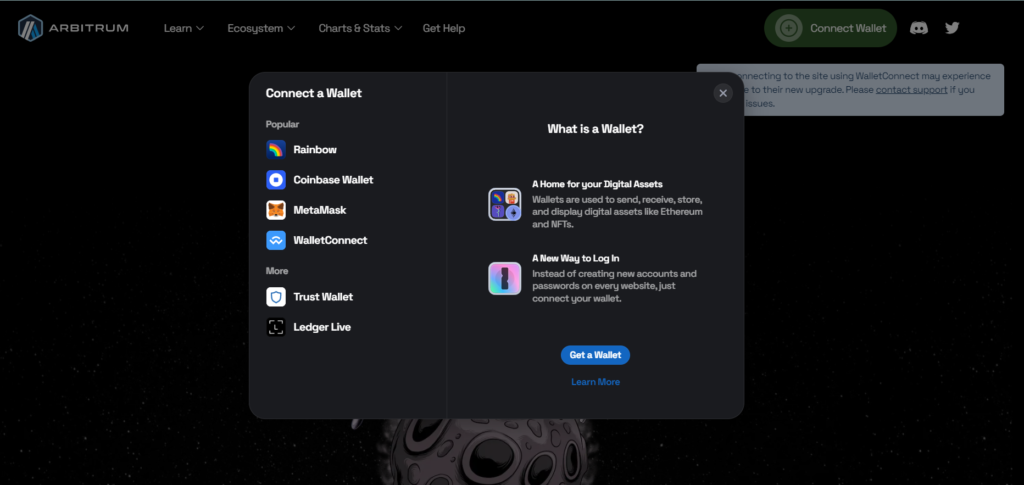Click the Connect a Wallet heading
1024x485 pixels.
click(x=313, y=93)
